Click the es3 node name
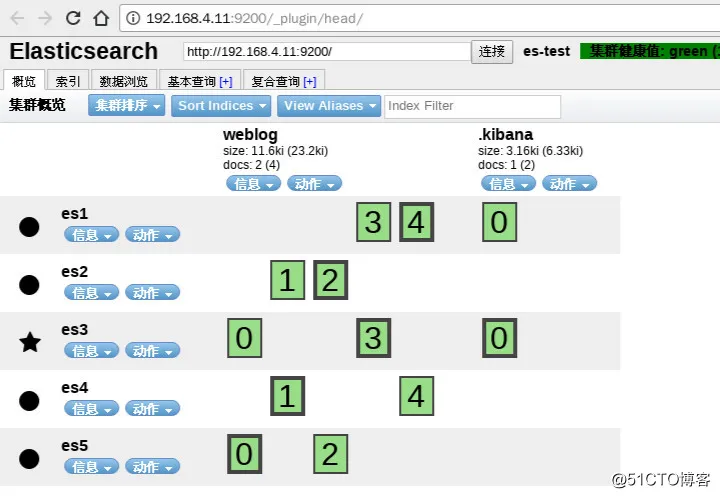Screen dimensions: 720x498 [74, 329]
